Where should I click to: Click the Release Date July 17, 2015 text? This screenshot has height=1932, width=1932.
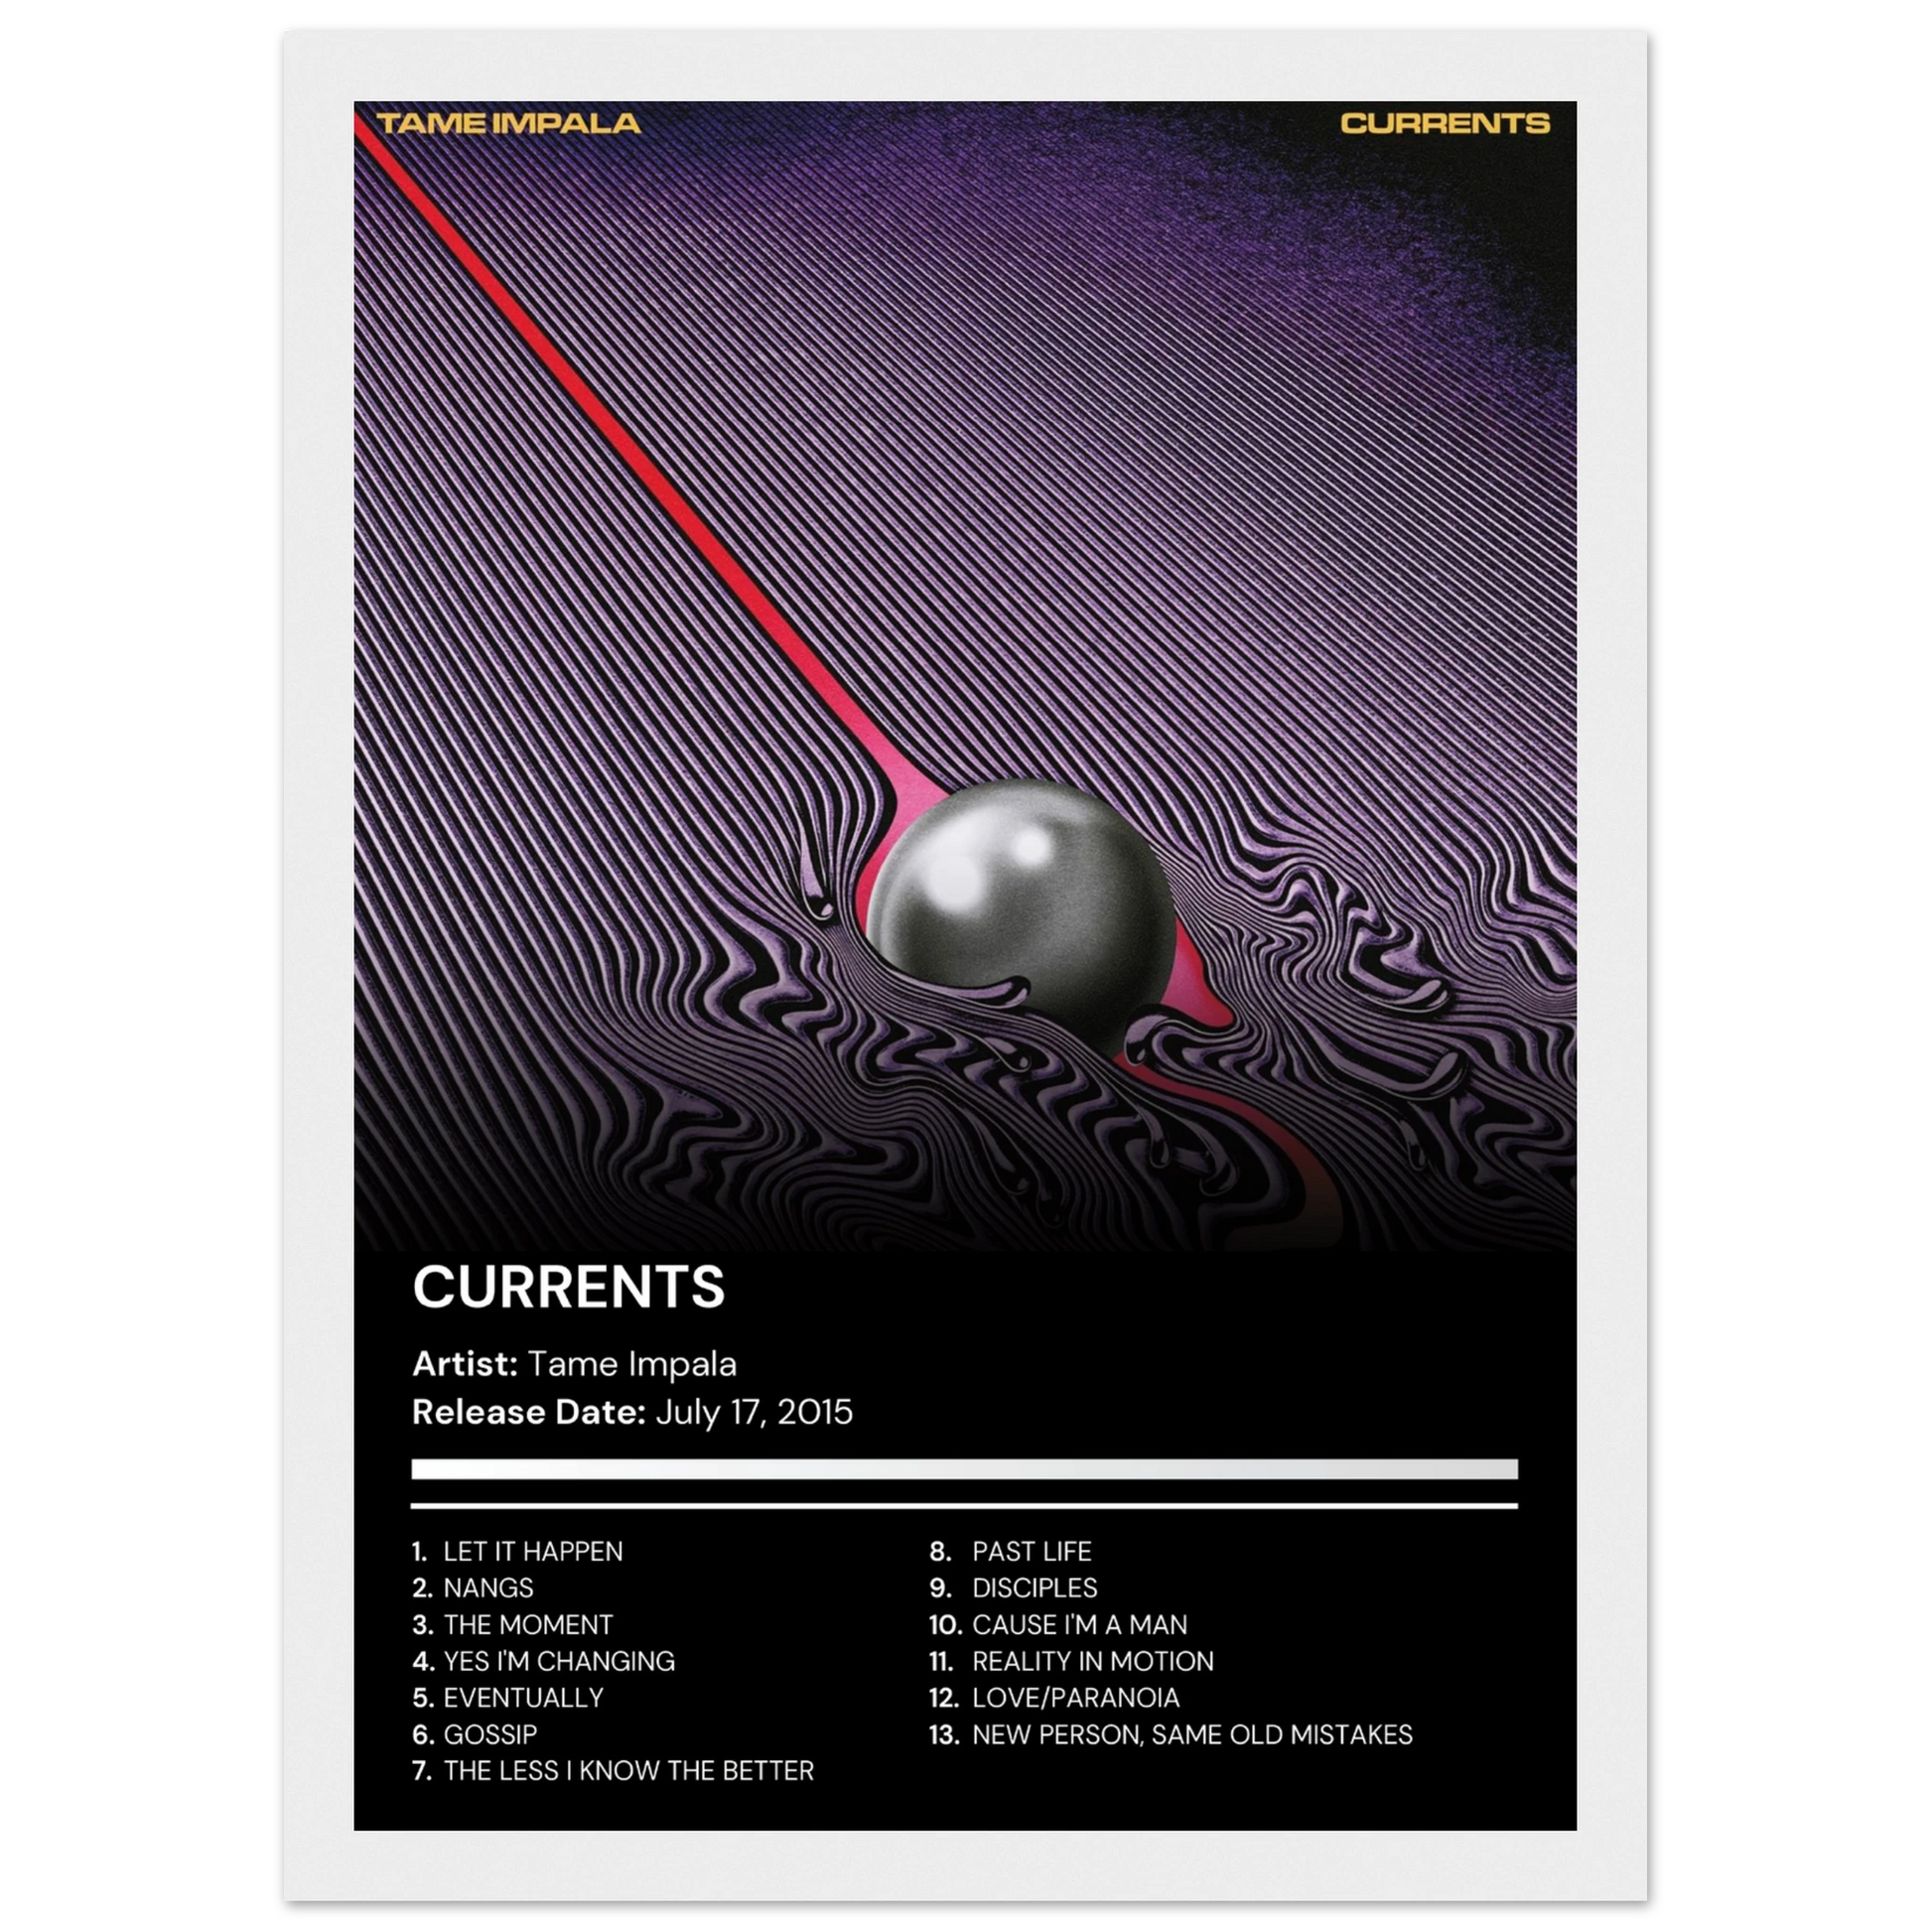[x=632, y=1412]
